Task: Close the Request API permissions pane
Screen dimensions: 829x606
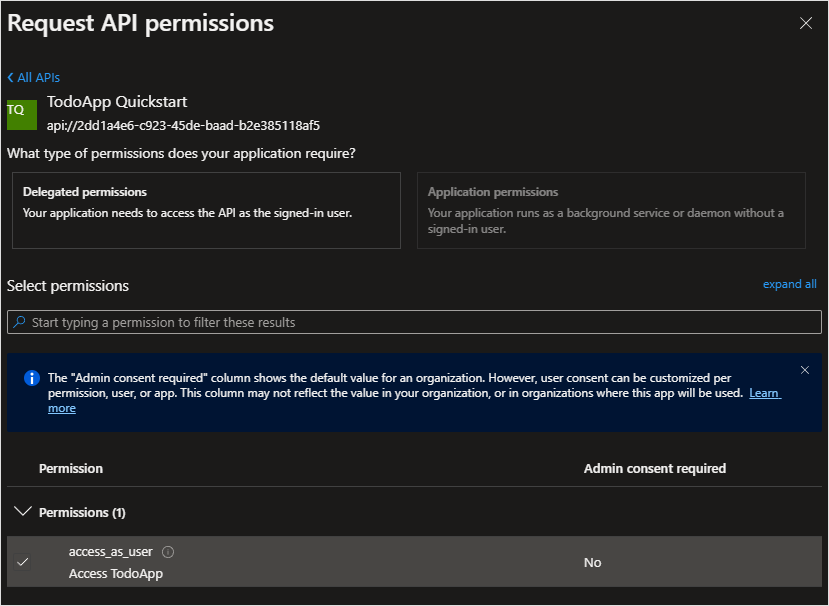Action: (806, 23)
